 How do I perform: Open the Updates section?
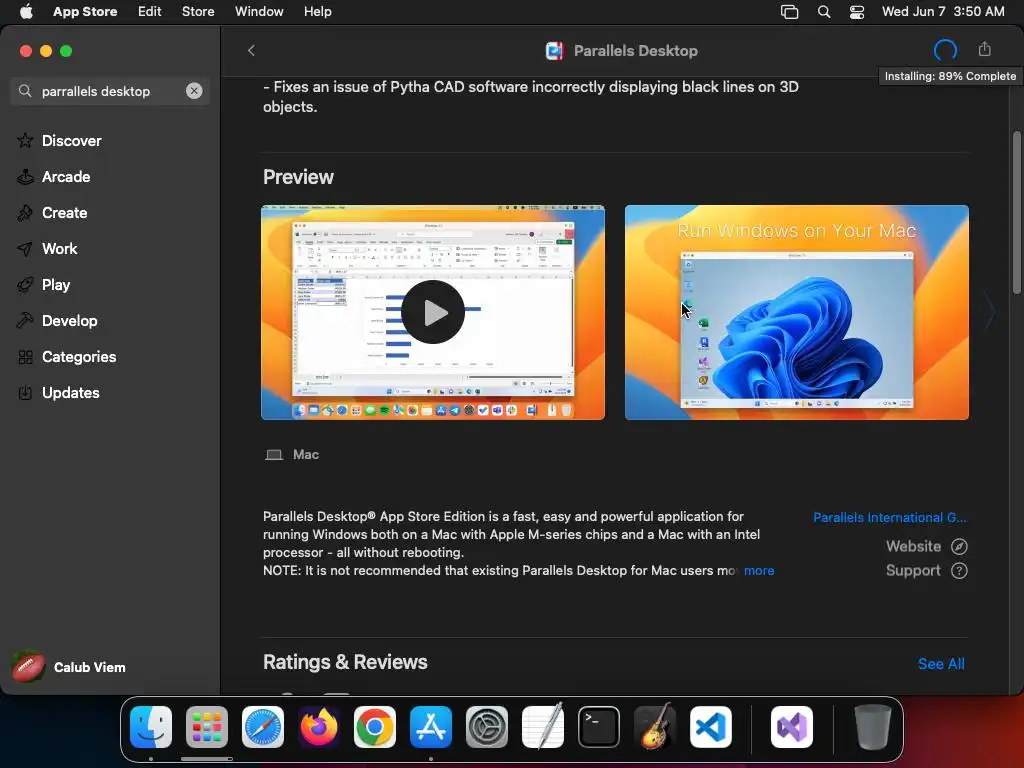[x=71, y=392]
